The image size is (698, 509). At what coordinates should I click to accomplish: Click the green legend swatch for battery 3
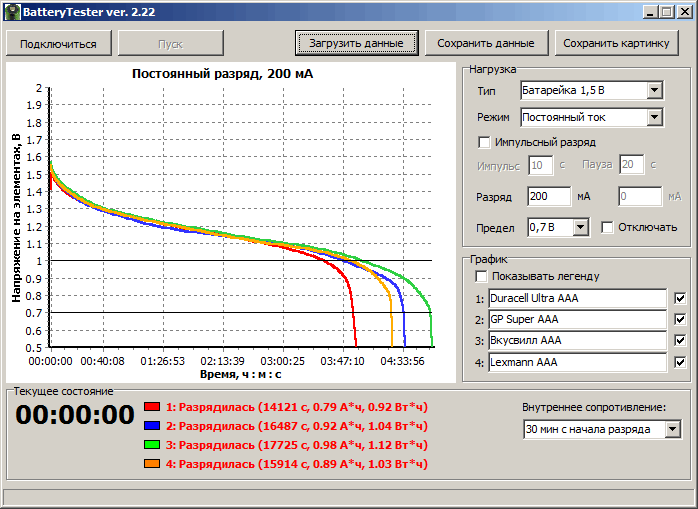tap(152, 445)
